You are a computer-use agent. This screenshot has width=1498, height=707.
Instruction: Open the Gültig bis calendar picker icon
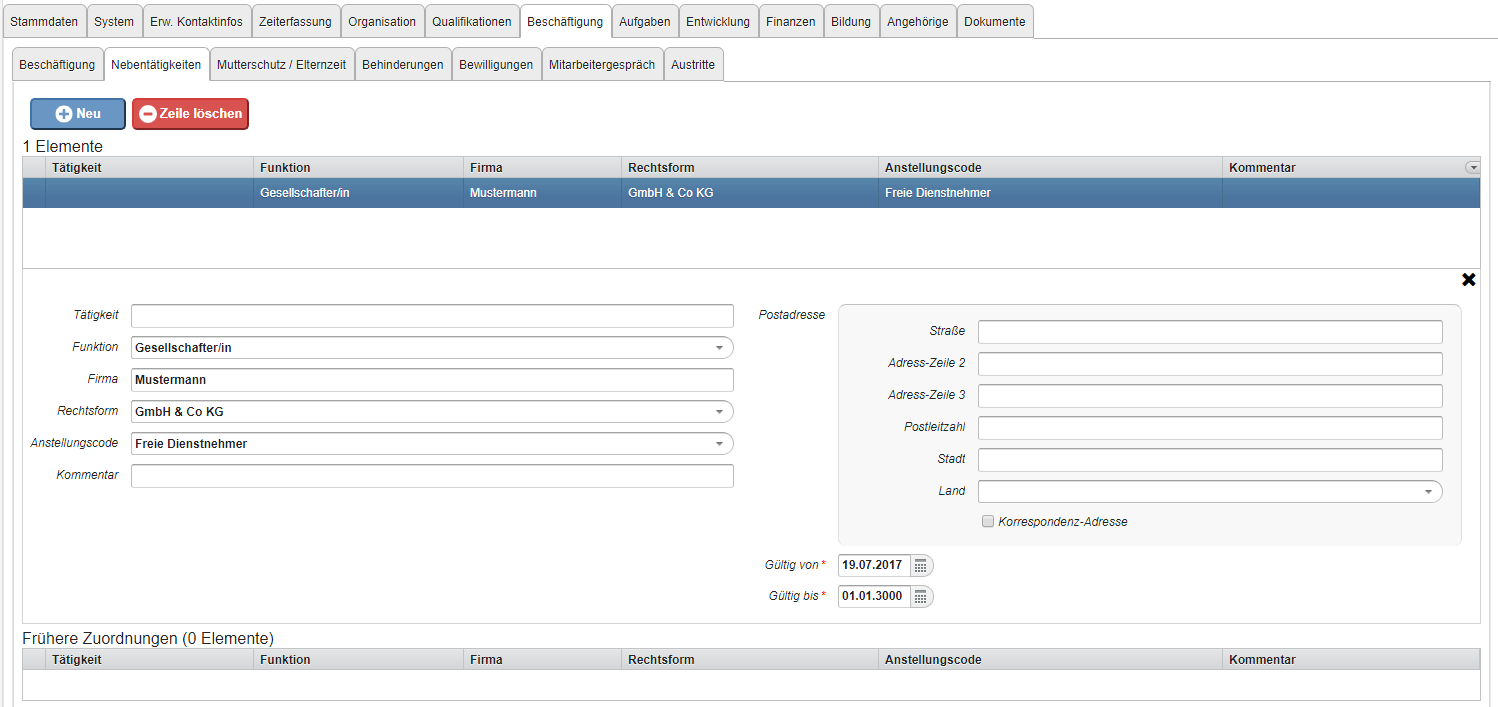(921, 597)
